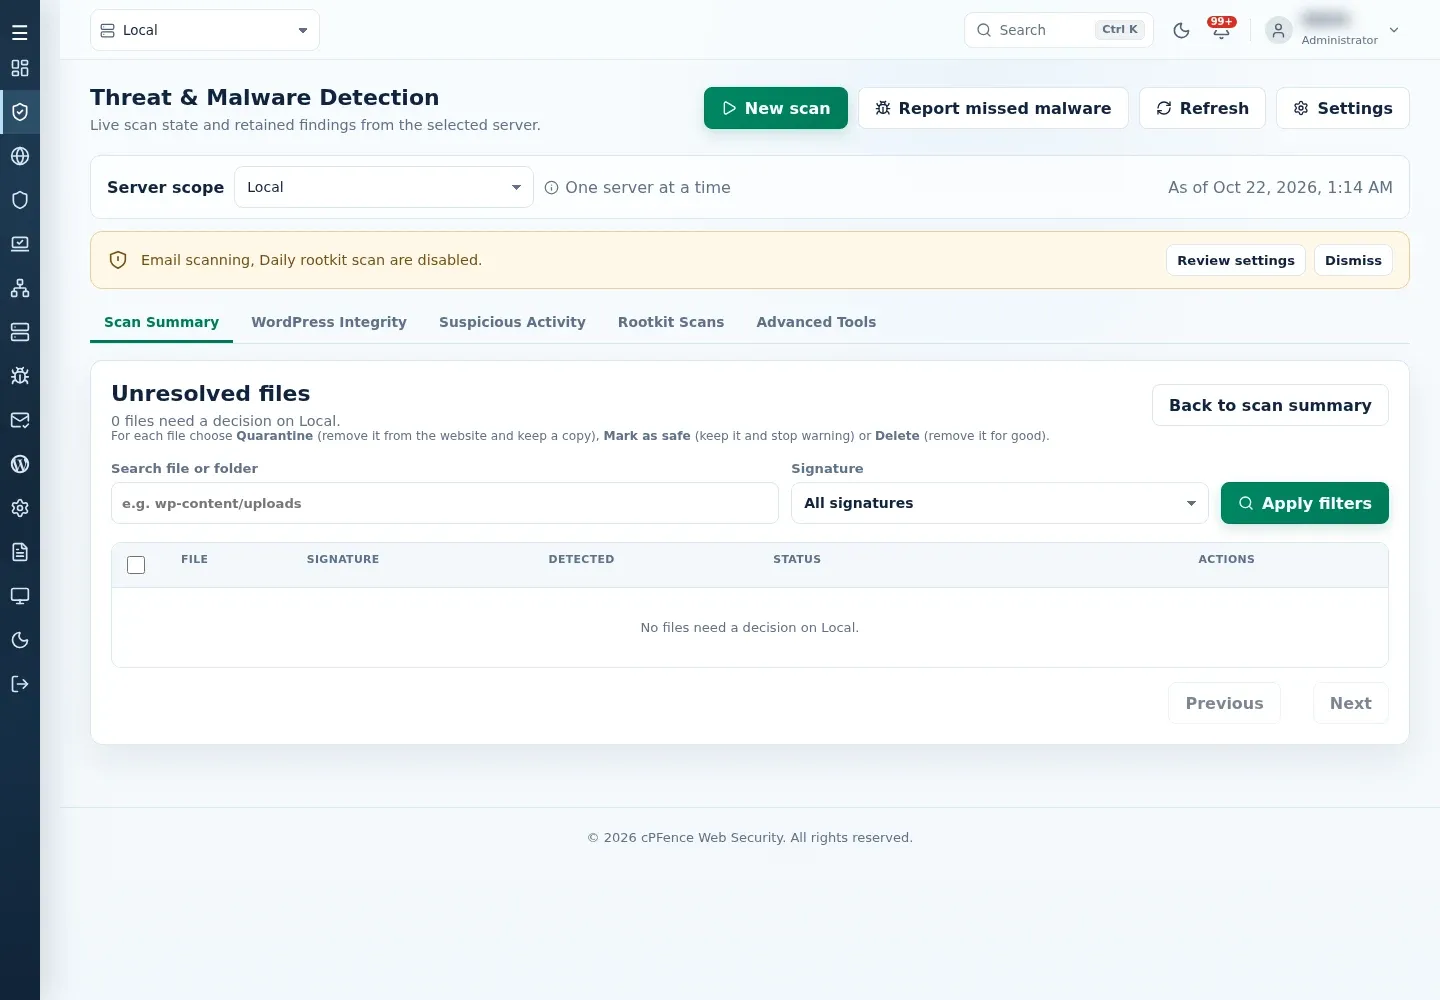Screen dimensions: 1440x1000
Task: Click Report missed malware button
Action: [x=993, y=108]
